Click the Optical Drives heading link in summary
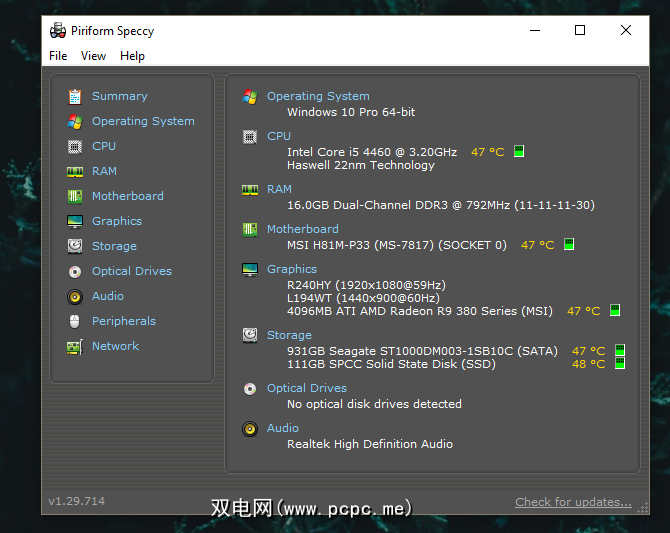670x533 pixels. point(307,388)
